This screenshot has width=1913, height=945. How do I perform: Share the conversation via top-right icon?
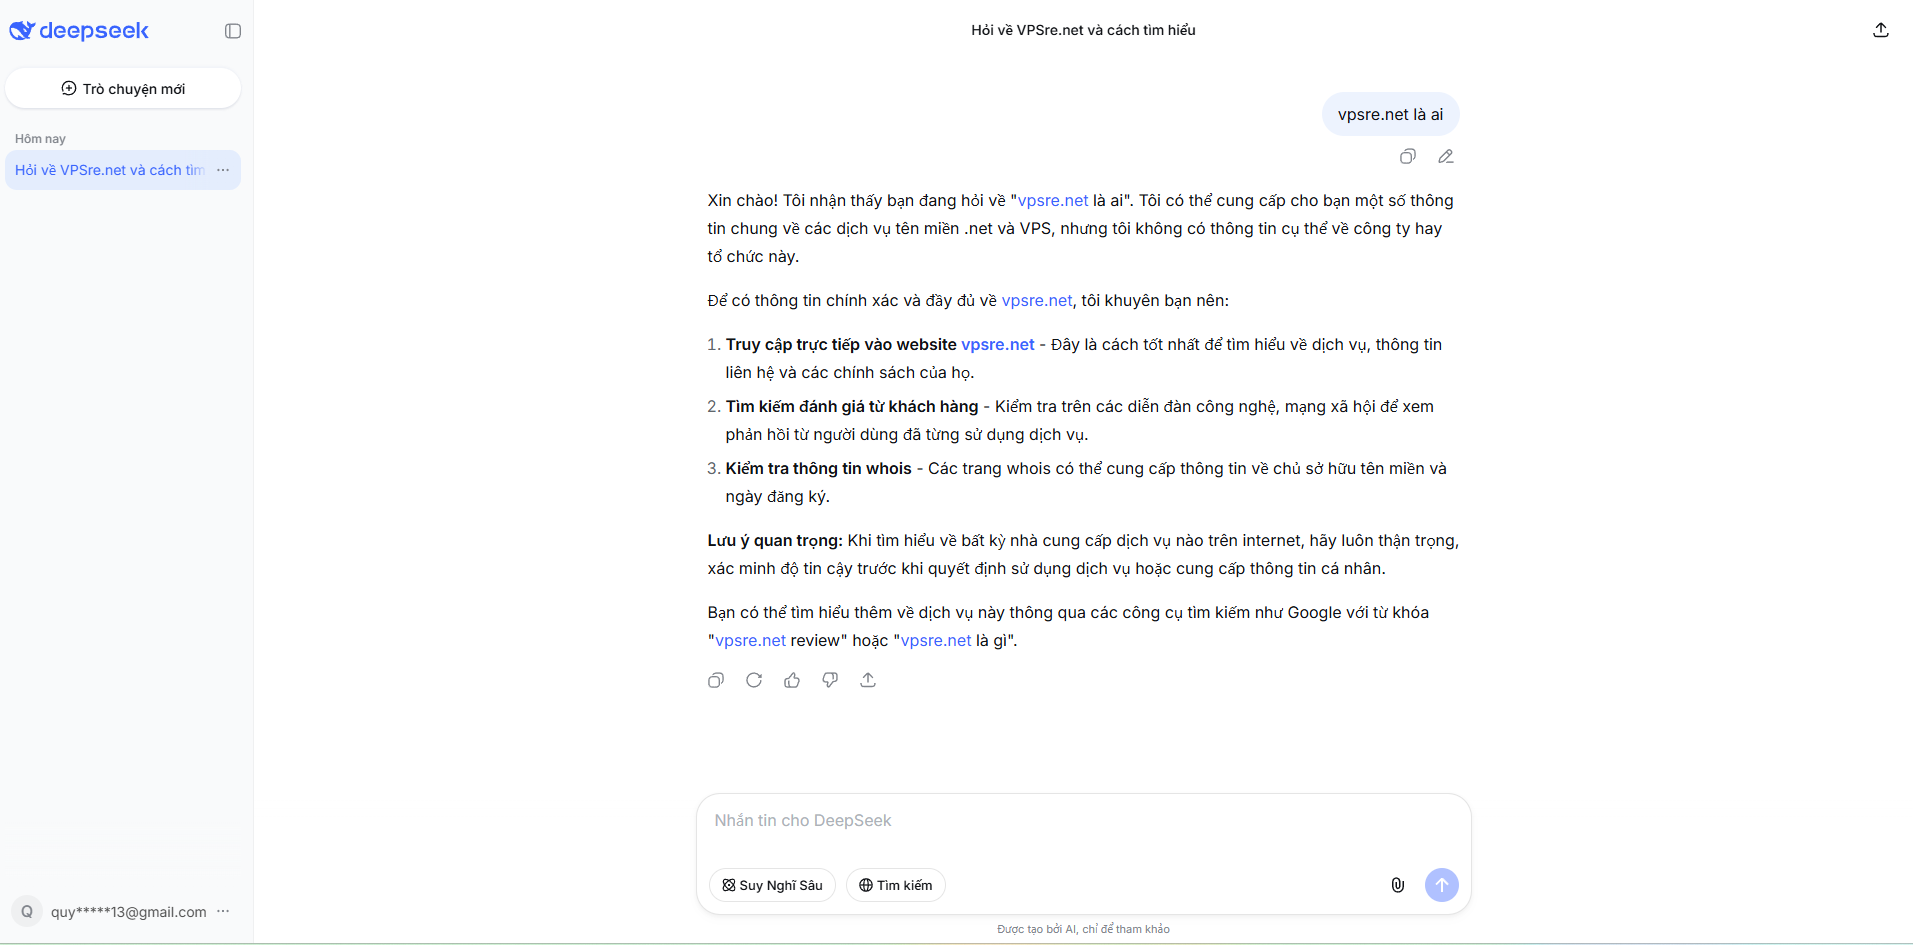coord(1880,30)
